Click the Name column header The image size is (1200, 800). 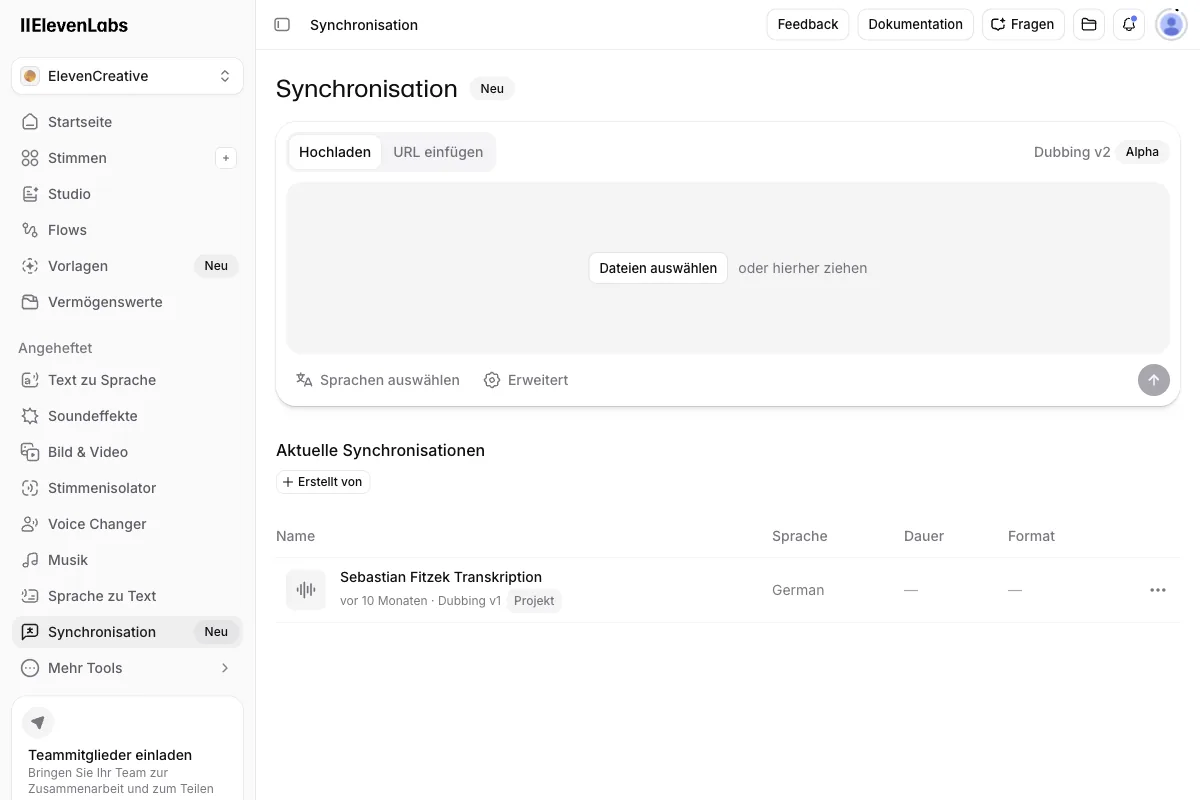click(x=296, y=536)
